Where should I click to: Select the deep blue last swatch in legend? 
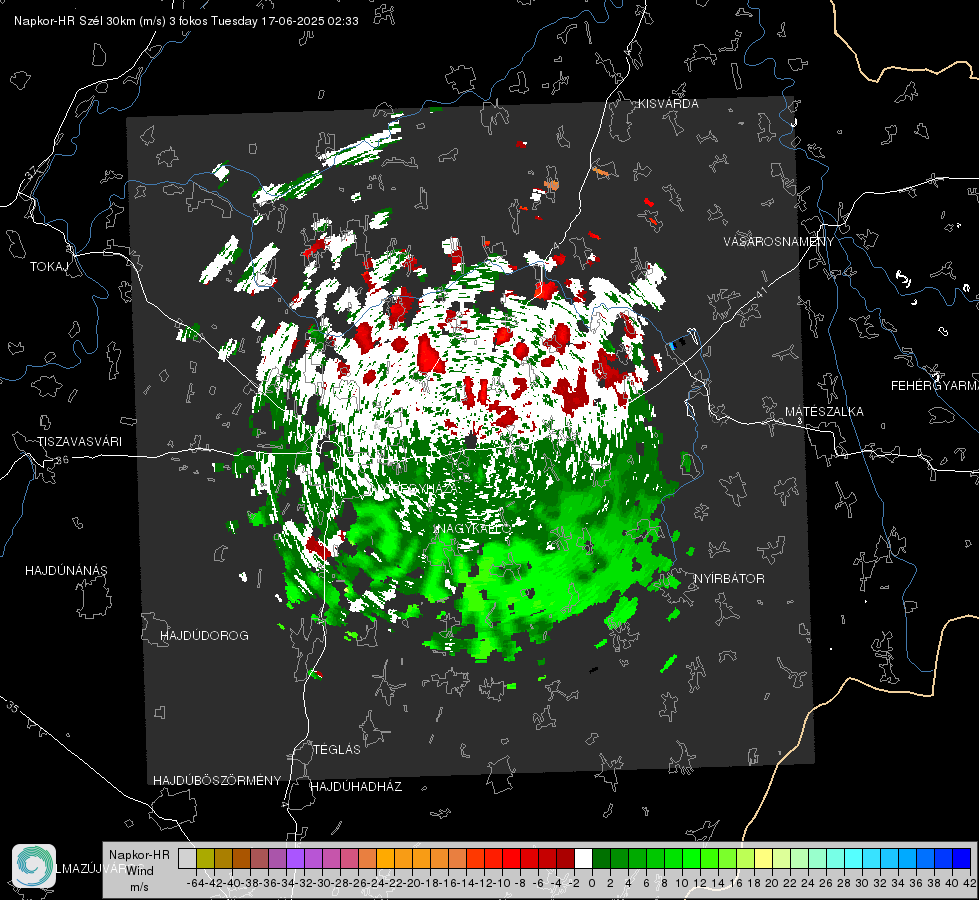(962, 859)
